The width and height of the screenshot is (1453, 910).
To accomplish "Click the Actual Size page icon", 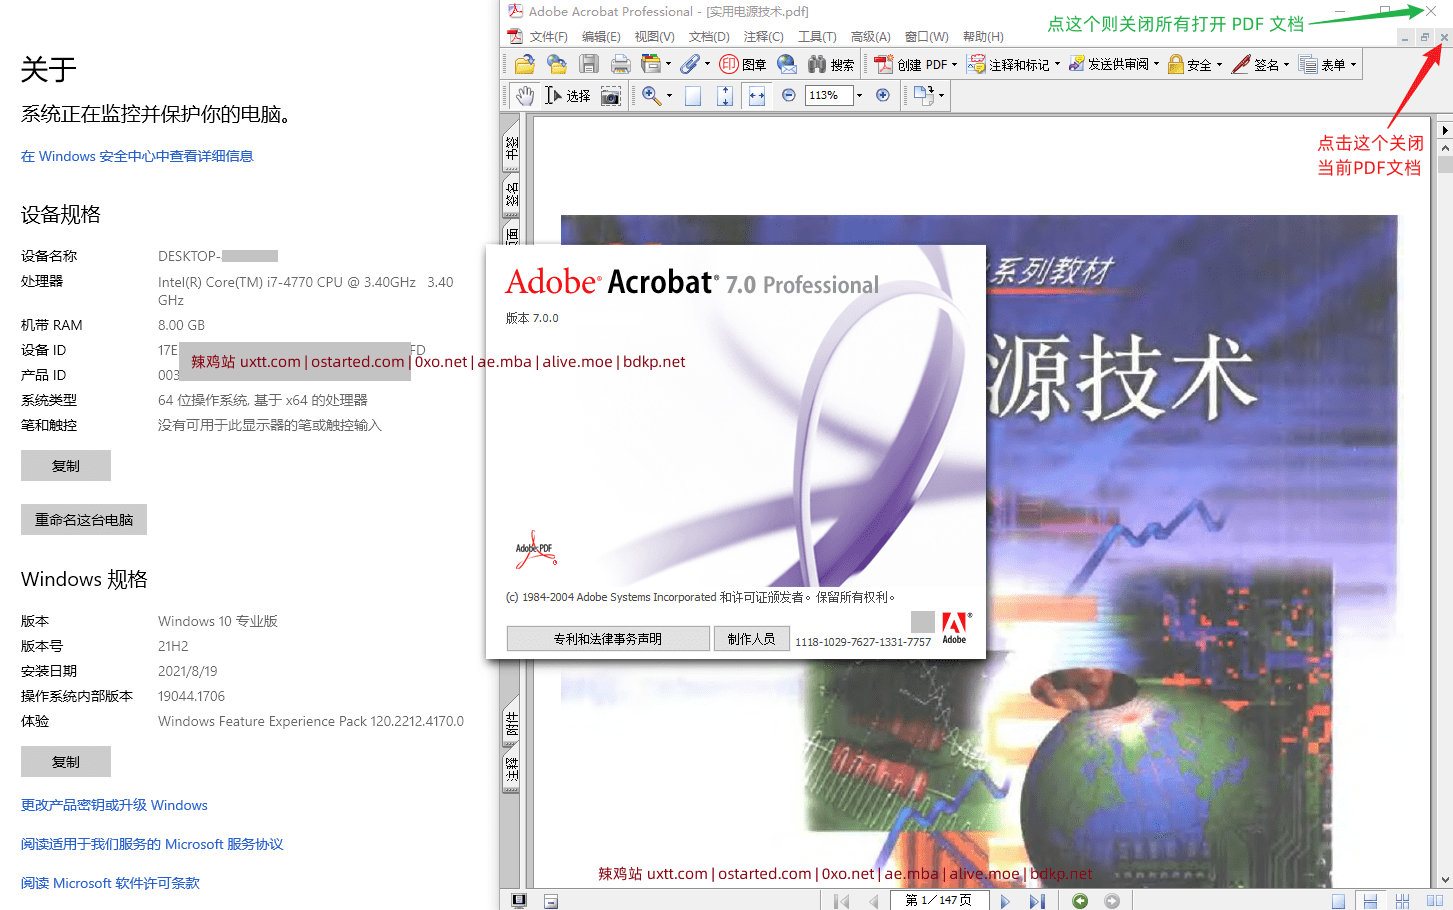I will (693, 95).
